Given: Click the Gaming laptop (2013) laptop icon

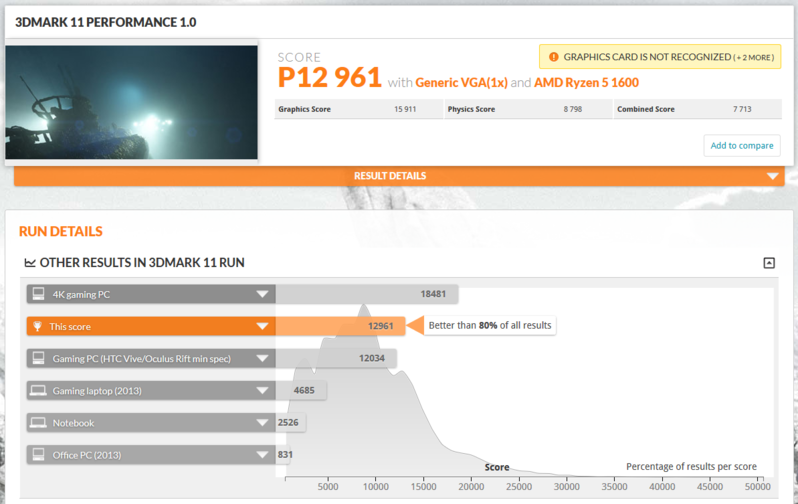Looking at the screenshot, I should coord(39,390).
